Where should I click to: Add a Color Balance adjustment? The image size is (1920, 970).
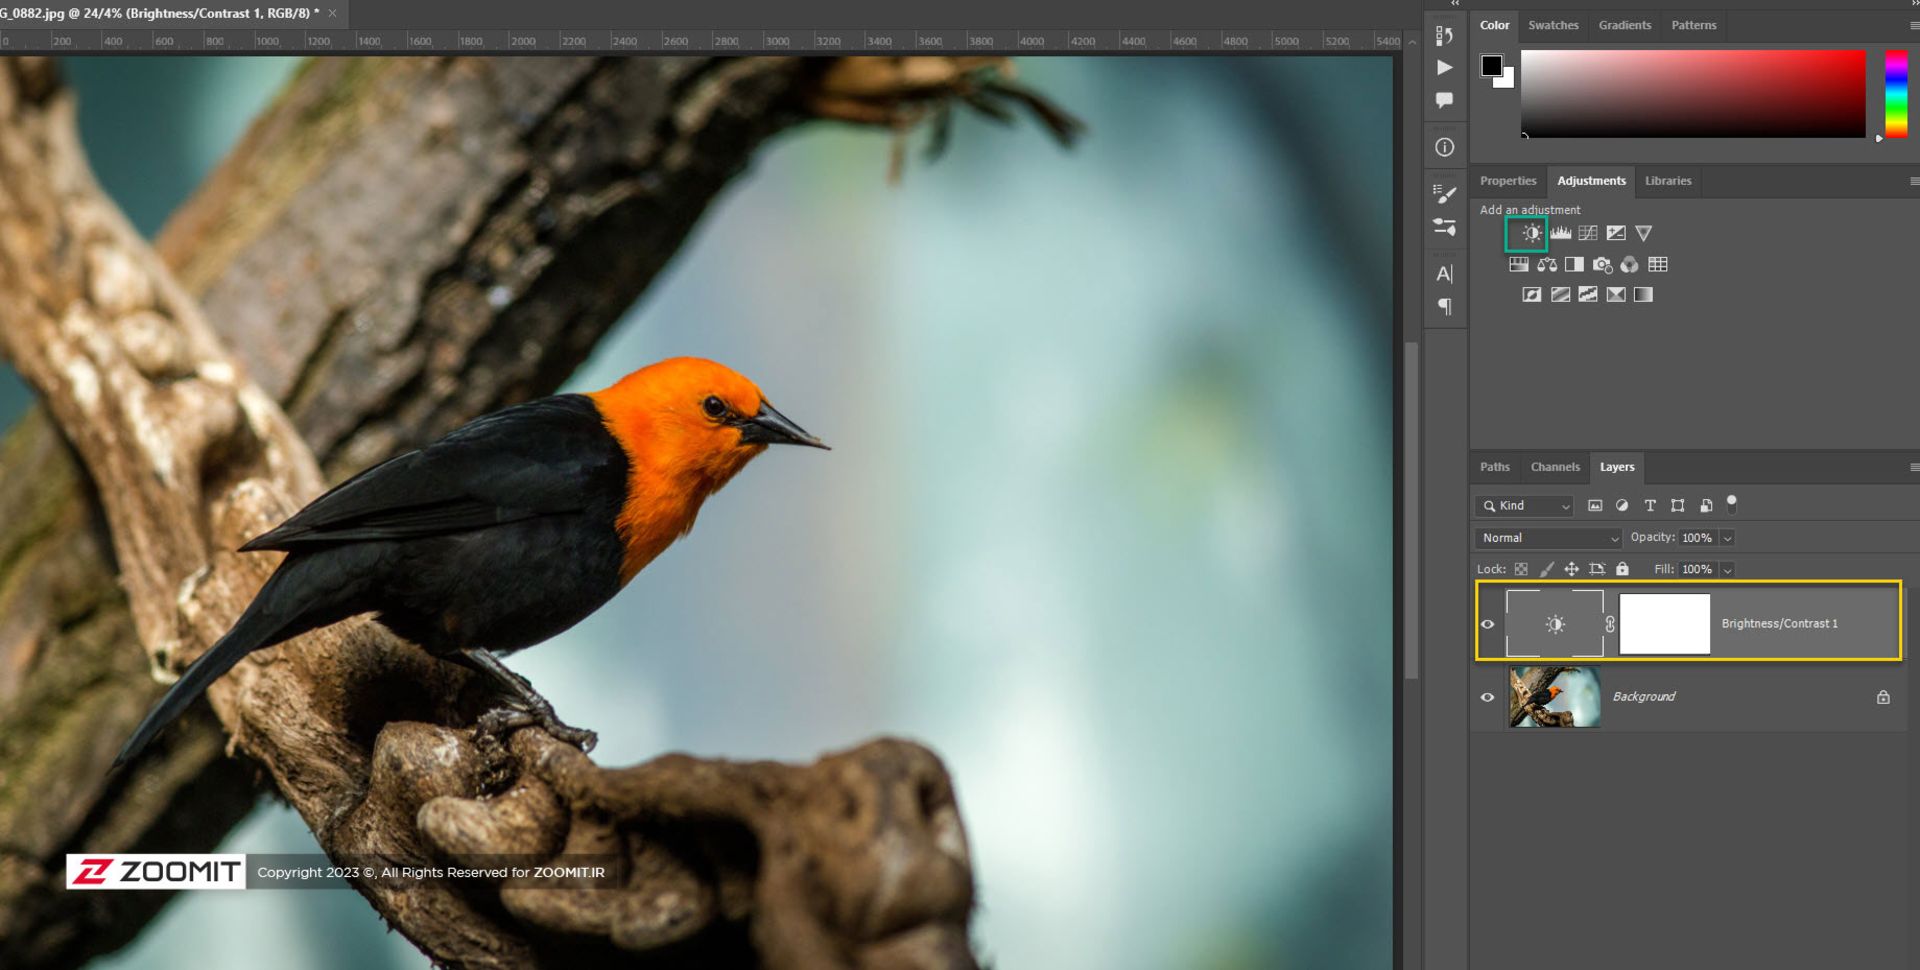(x=1548, y=265)
